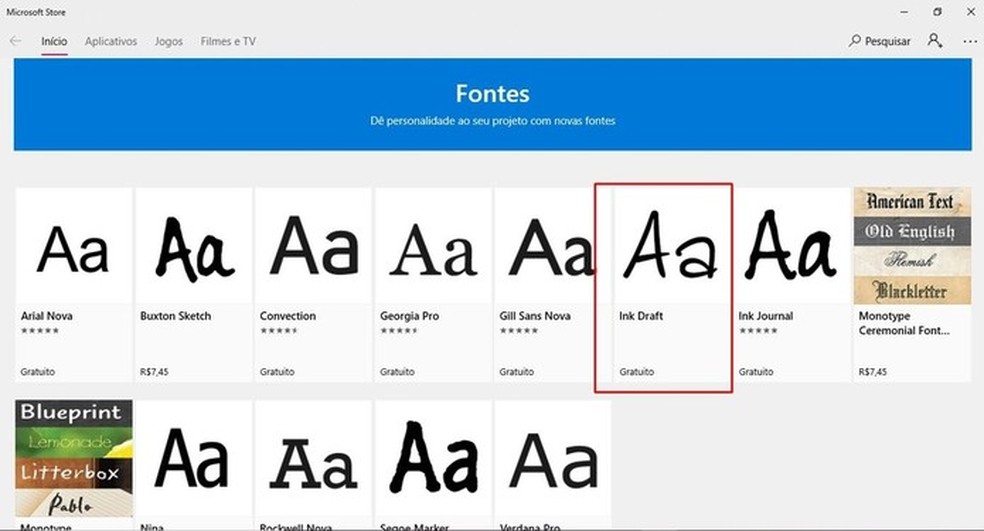Click the star rating under Arial Nova
The height and width of the screenshot is (531, 984).
coord(40,331)
